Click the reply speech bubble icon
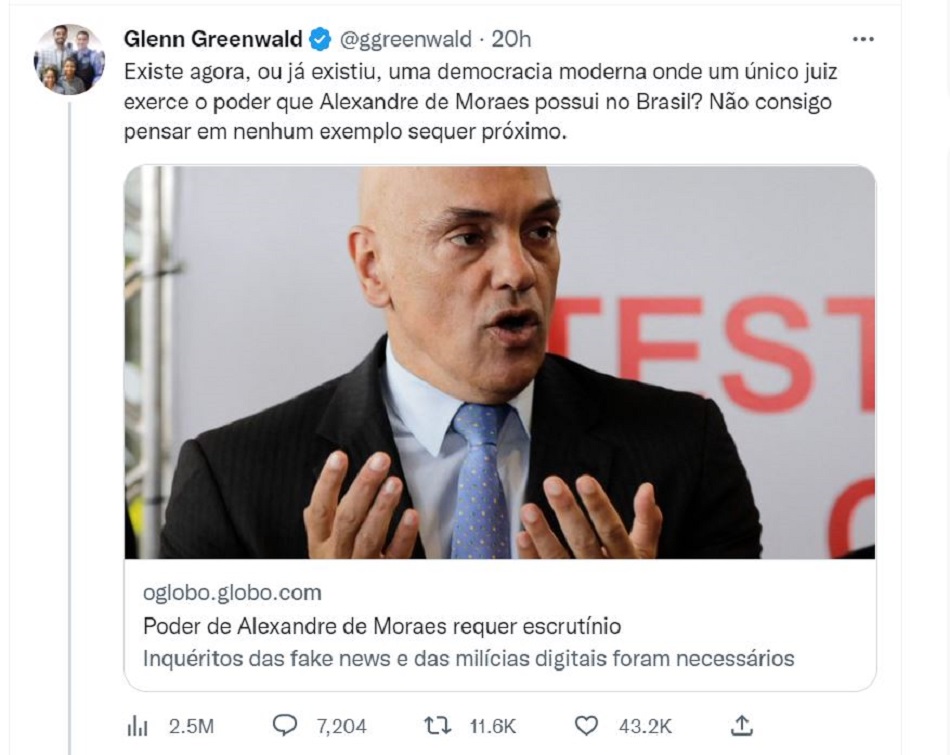The height and width of the screenshot is (755, 950). click(x=285, y=725)
